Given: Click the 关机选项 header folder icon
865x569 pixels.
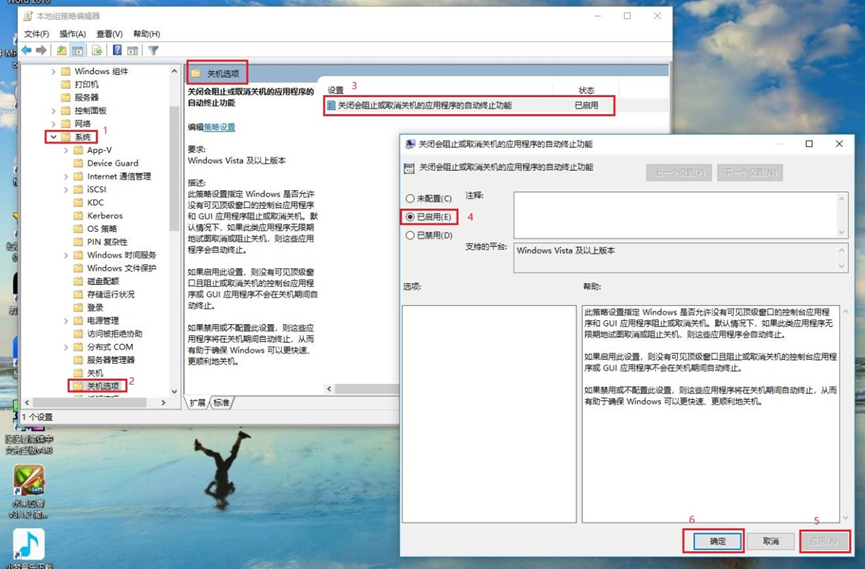Looking at the screenshot, I should click(x=196, y=73).
